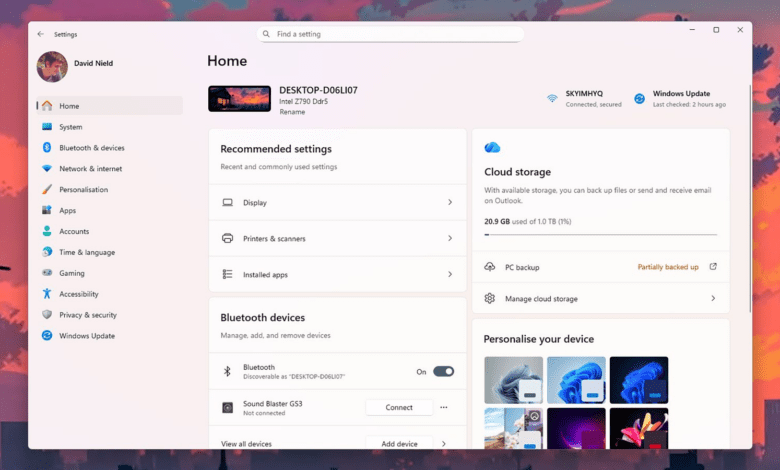Turn off the Bluetooth toggle
Image resolution: width=780 pixels, height=470 pixels.
click(x=443, y=371)
